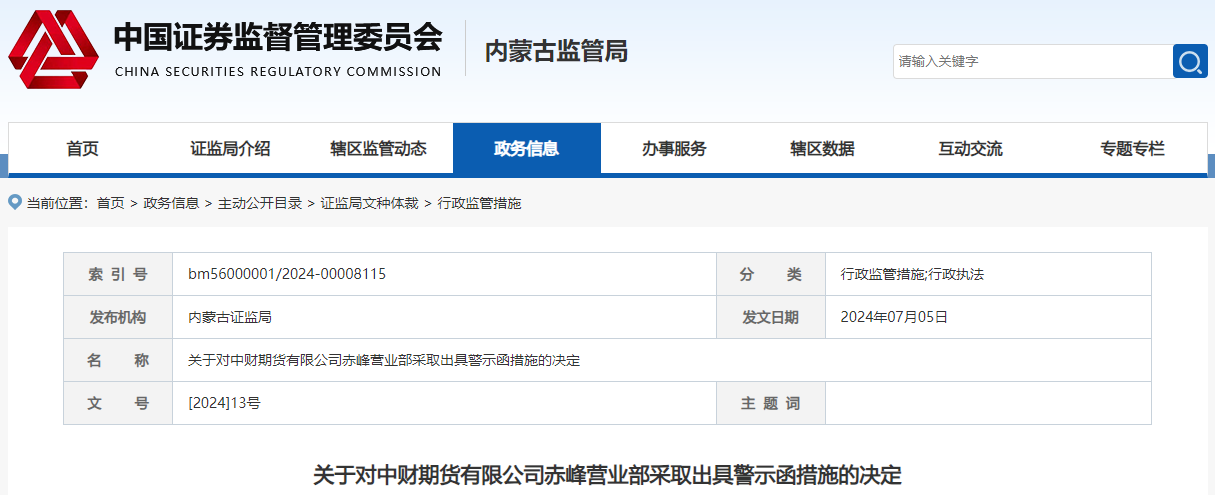Open the 专题专栏 navigation tab
Screen dimensions: 1215x495
click(x=1132, y=149)
